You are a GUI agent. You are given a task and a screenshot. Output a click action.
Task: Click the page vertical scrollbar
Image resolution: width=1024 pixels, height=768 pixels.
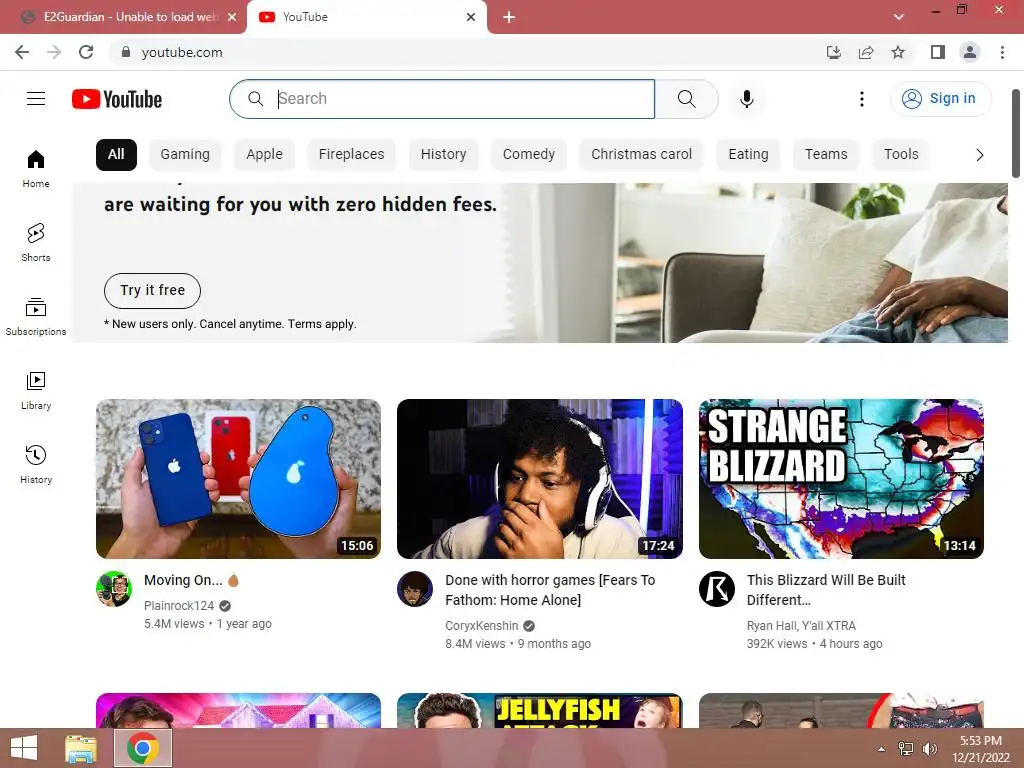pos(1016,134)
